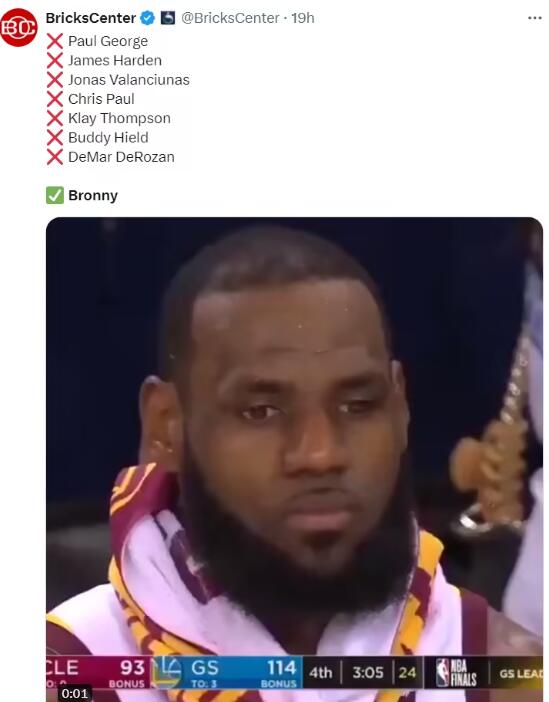Open the tweet via the 19h timestamp
The height and width of the screenshot is (702, 549).
coord(303,18)
